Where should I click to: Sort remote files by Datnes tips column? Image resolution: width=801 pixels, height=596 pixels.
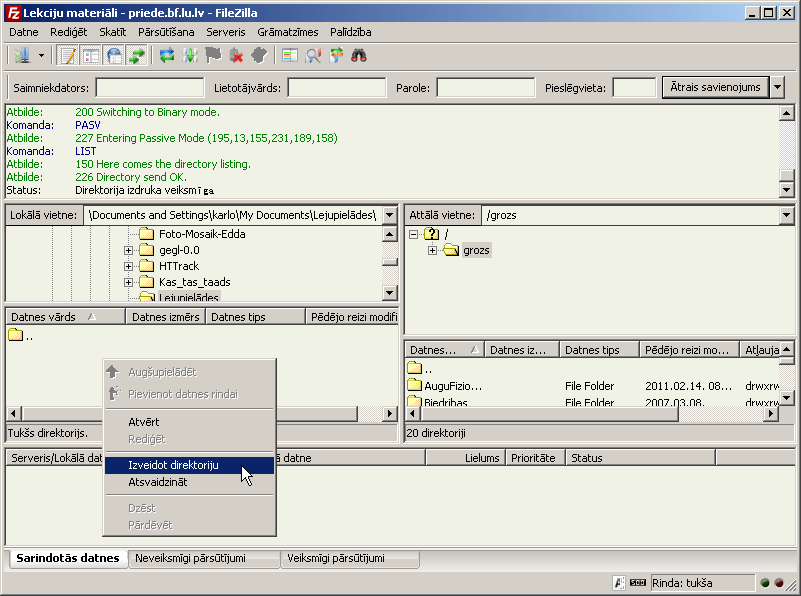click(599, 350)
